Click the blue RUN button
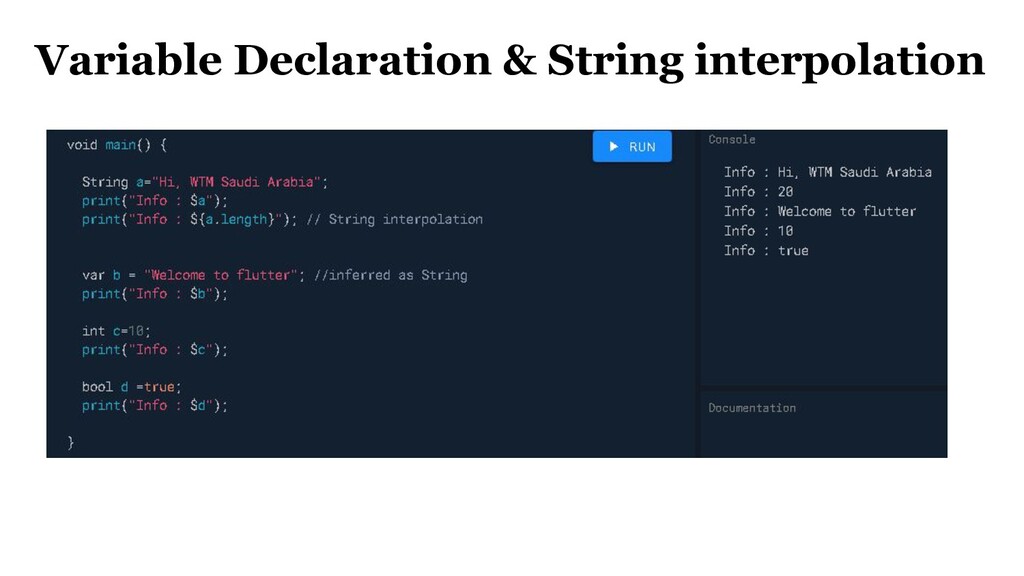This screenshot has height=576, width=1024. 632,146
